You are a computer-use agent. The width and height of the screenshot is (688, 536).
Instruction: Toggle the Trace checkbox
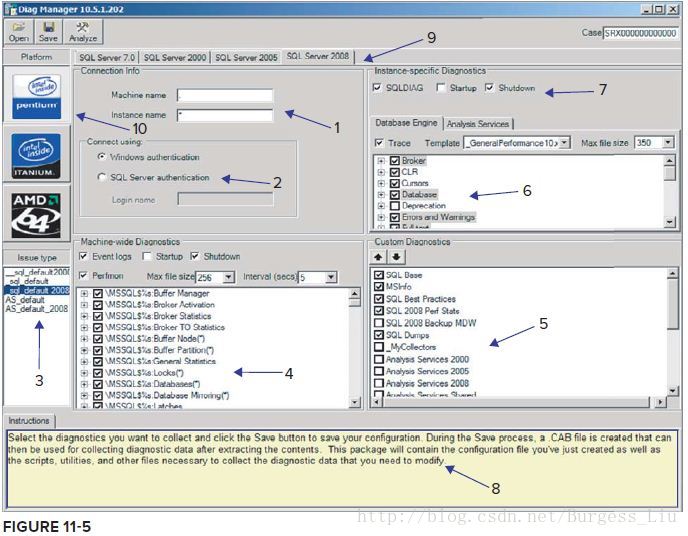379,143
